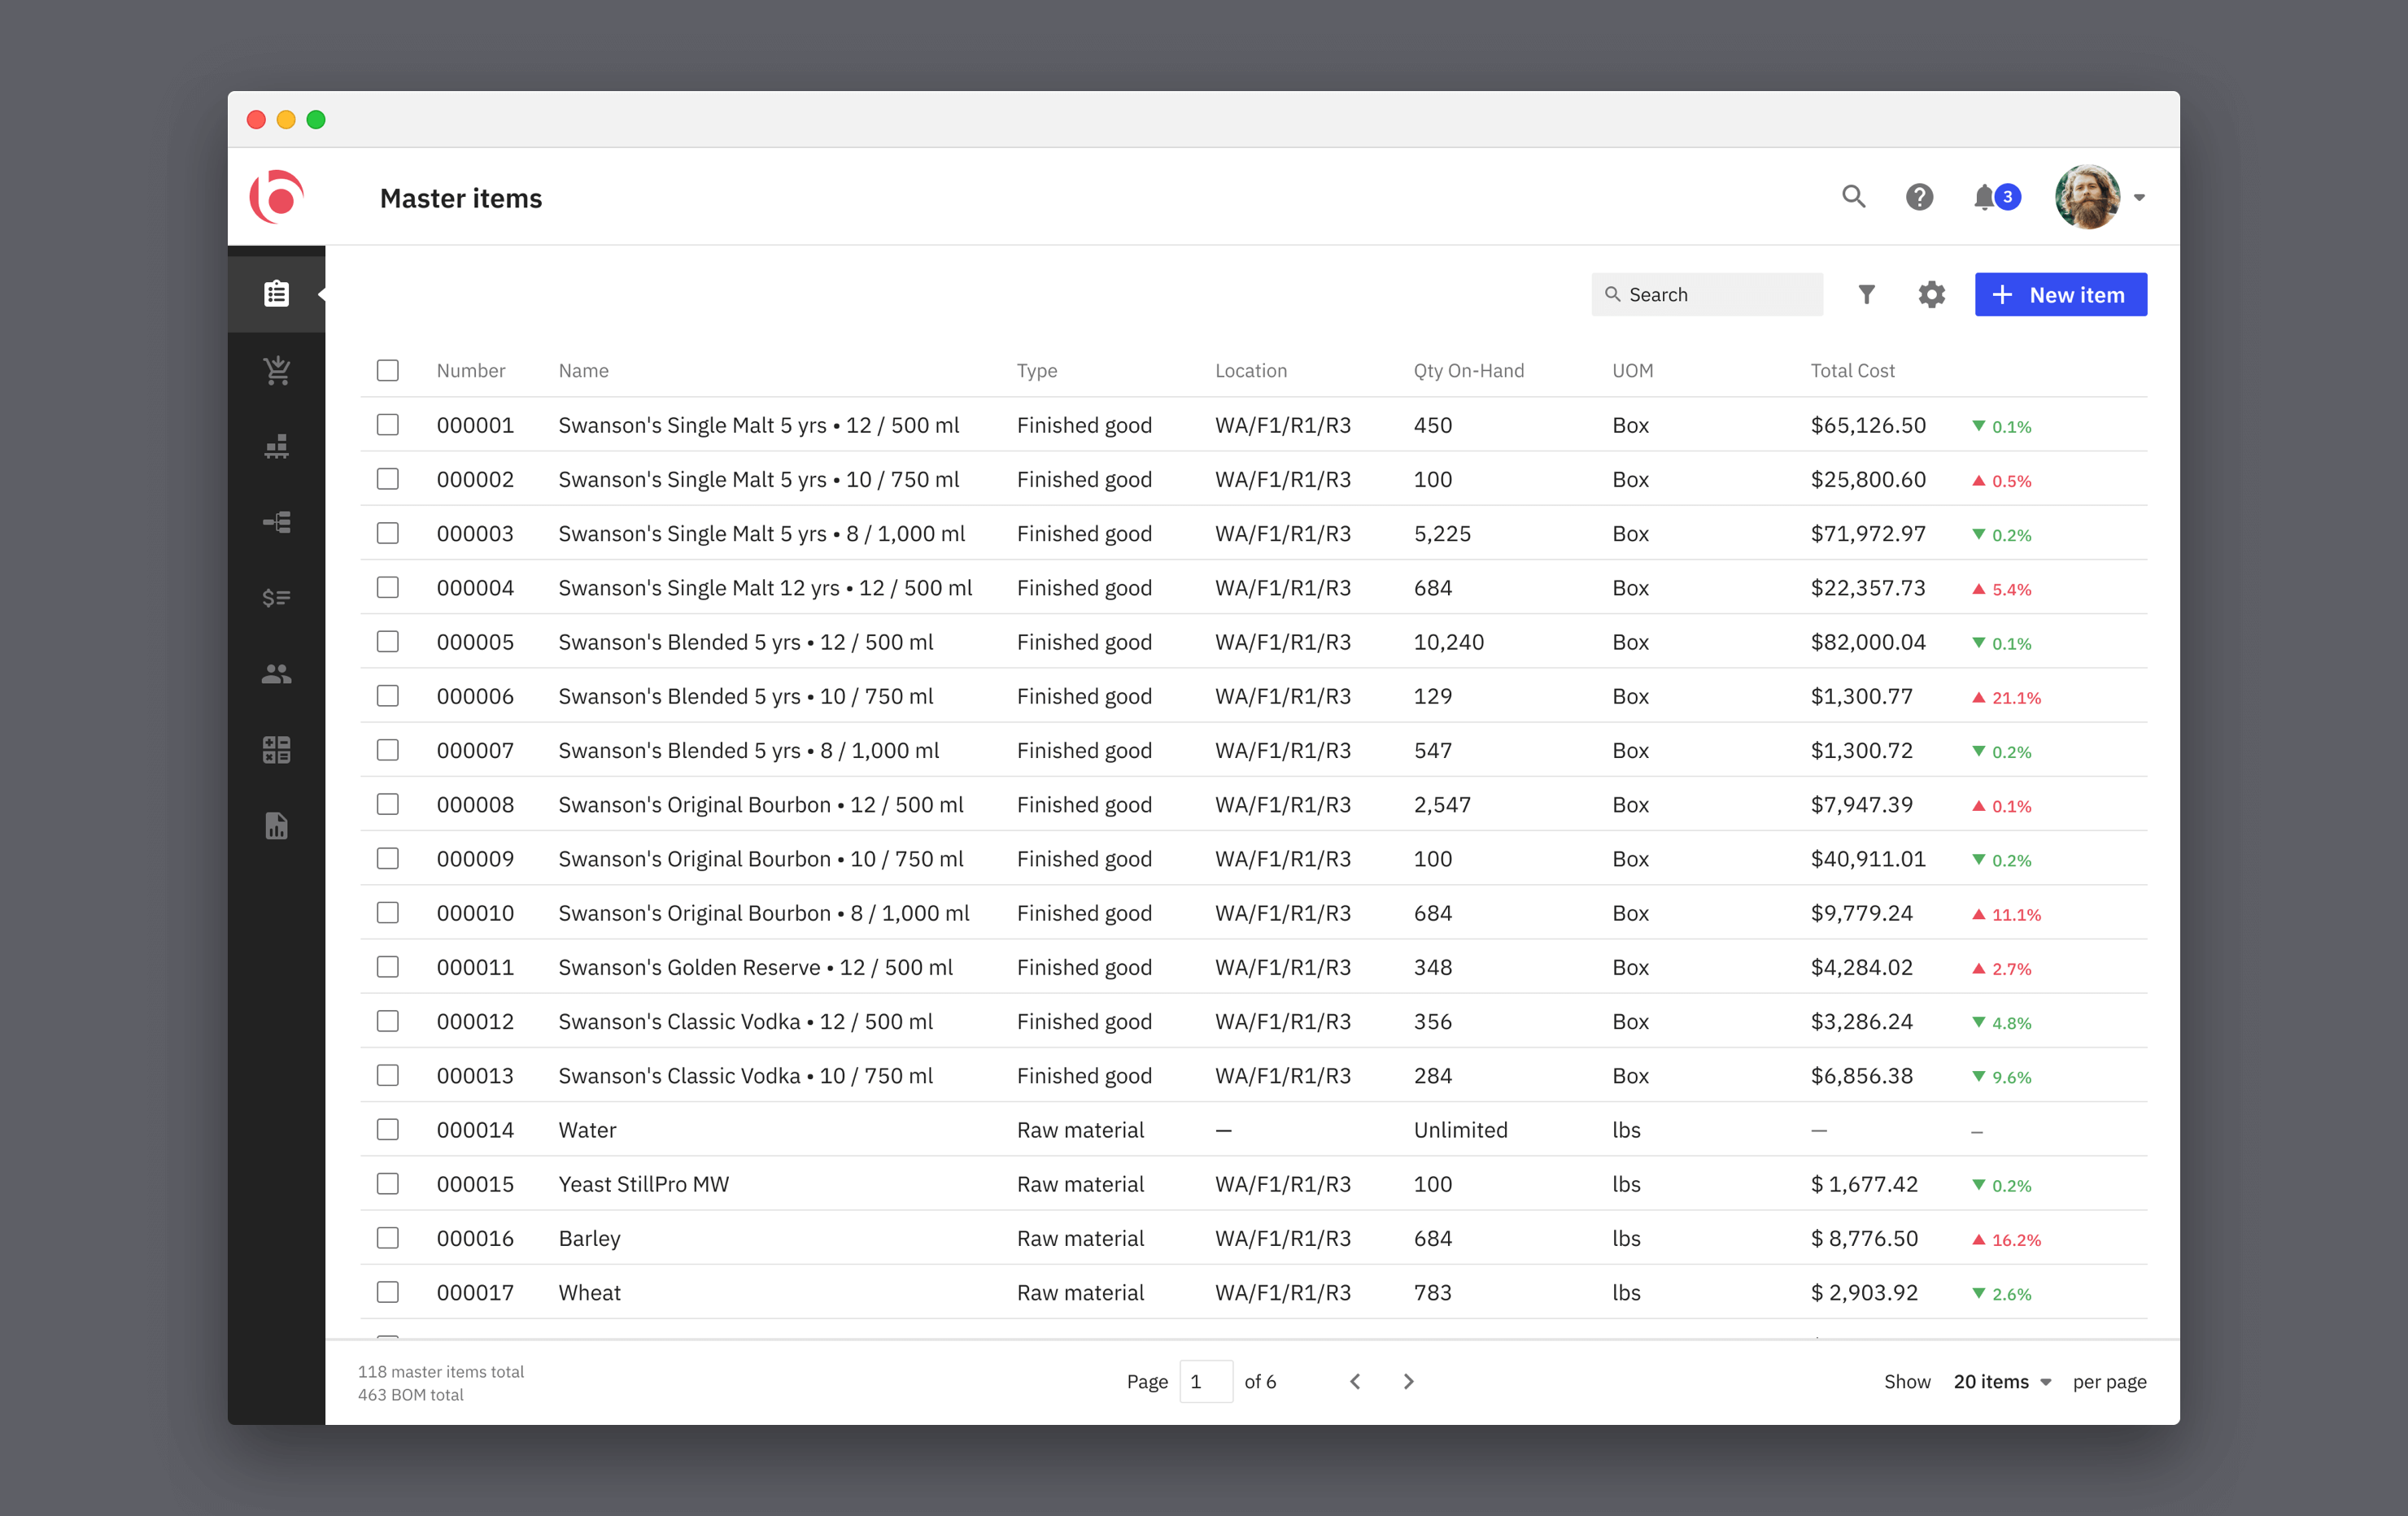Go to previous page arrow
Image resolution: width=2408 pixels, height=1516 pixels.
point(1355,1381)
